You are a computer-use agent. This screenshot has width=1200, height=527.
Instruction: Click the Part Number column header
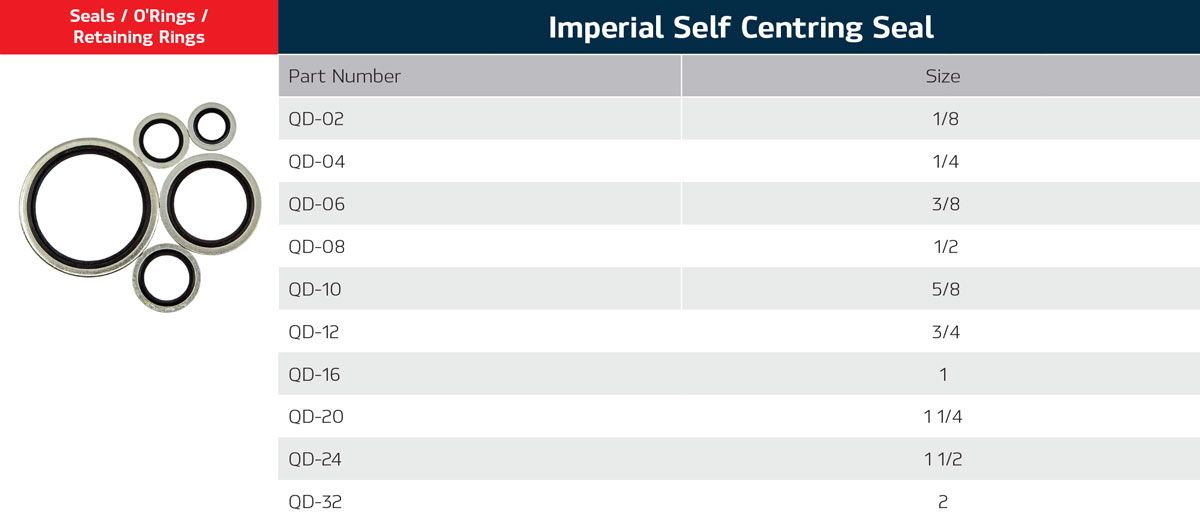point(345,76)
